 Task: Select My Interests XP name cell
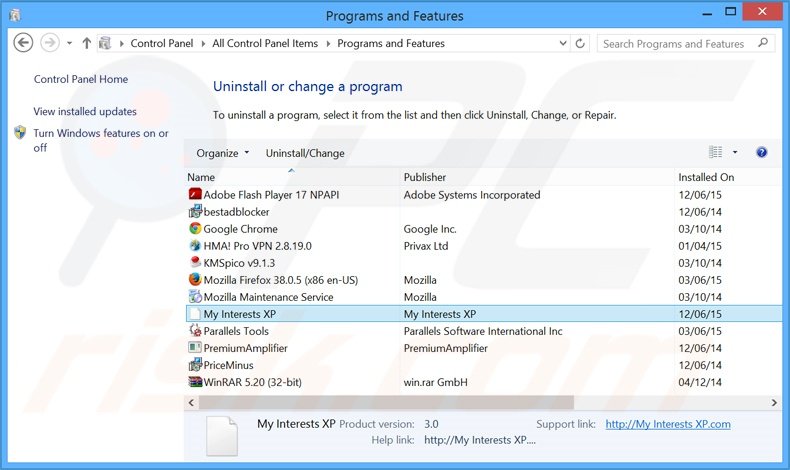(x=240, y=314)
